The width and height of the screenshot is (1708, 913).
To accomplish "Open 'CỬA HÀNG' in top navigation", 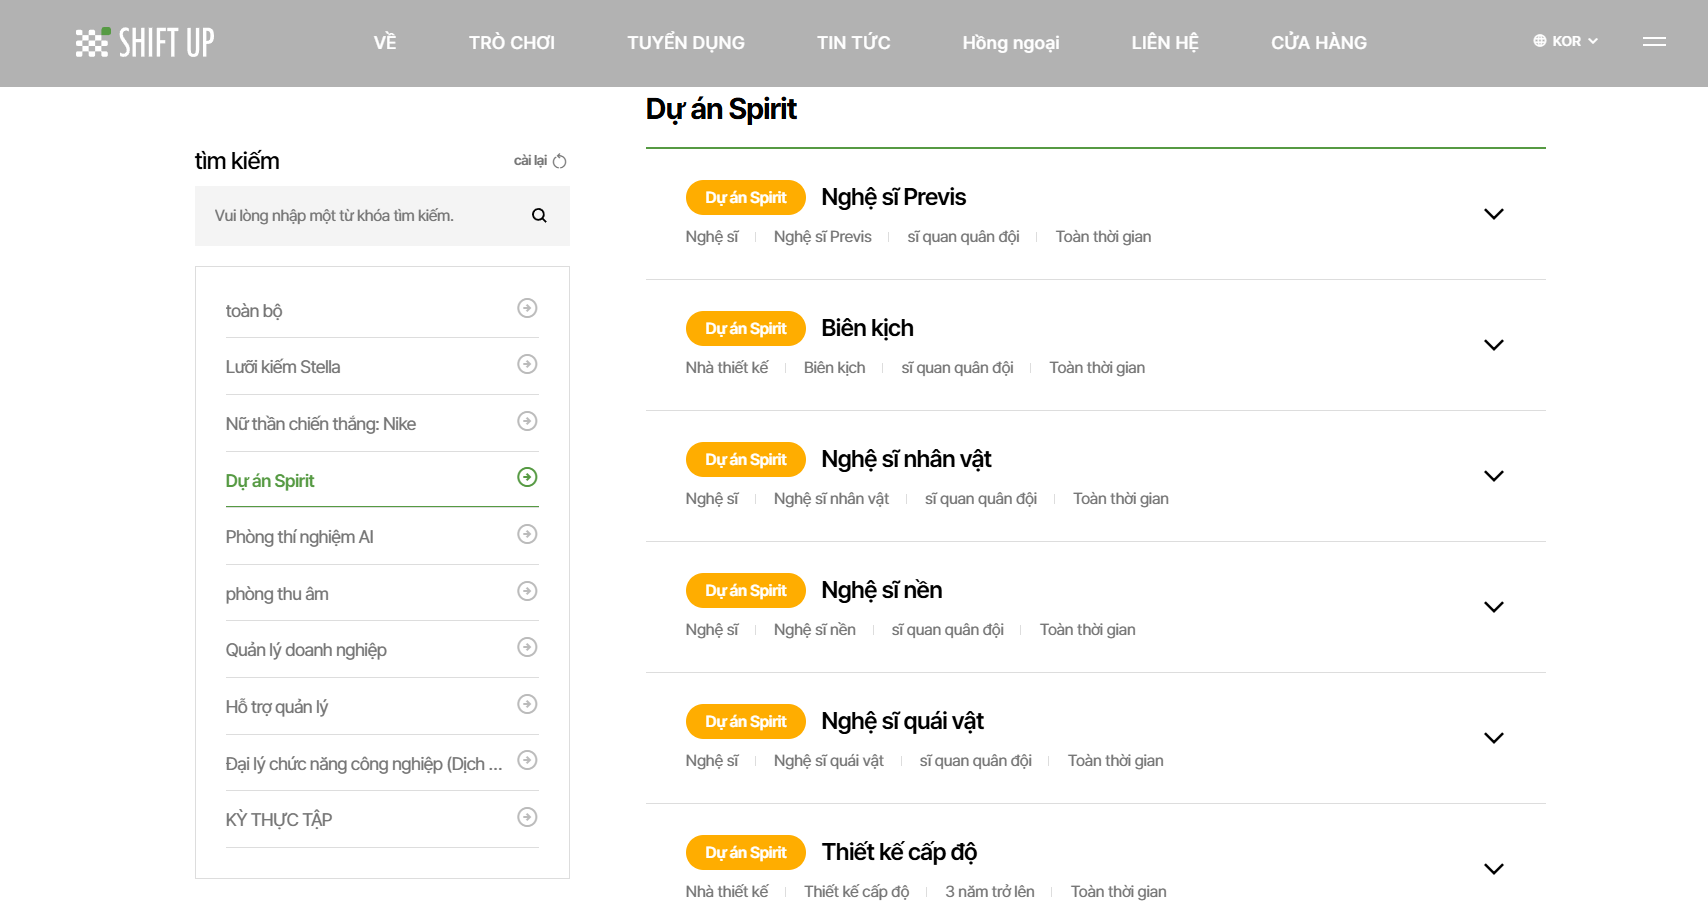I will (x=1318, y=43).
